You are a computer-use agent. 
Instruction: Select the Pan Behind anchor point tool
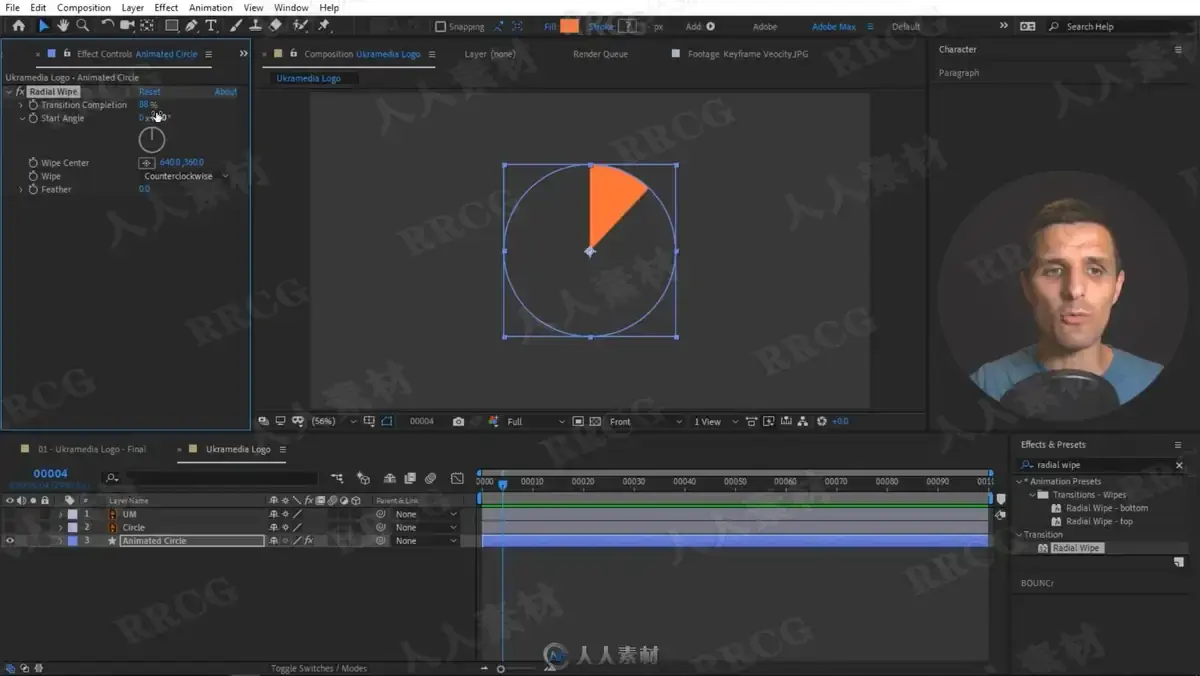point(147,26)
